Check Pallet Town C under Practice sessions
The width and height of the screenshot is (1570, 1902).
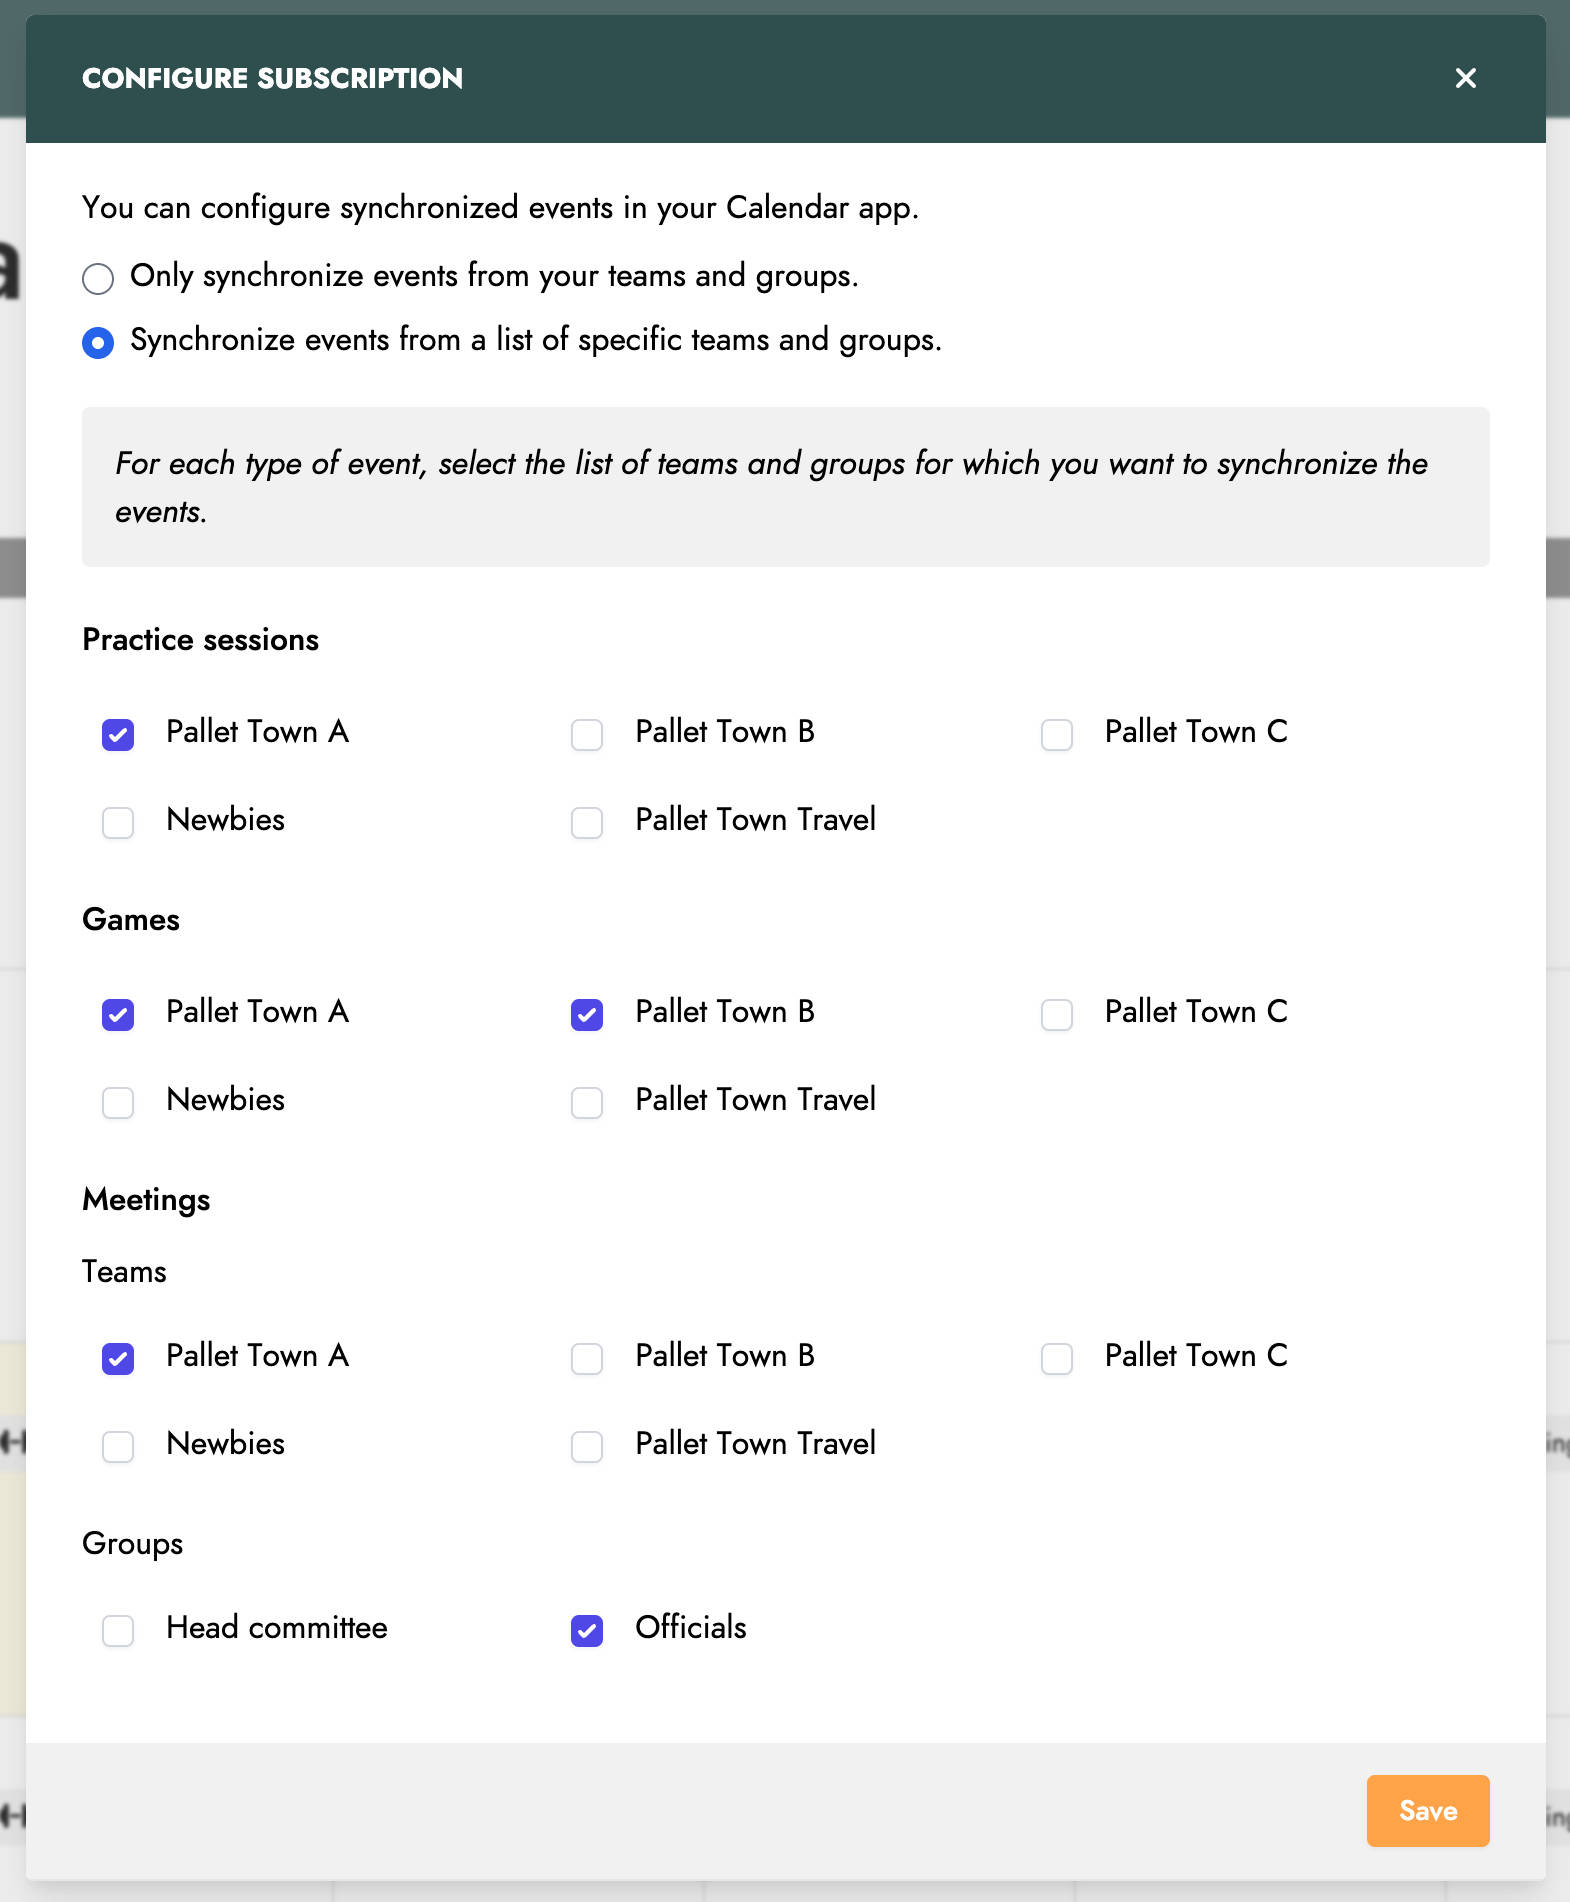[1057, 735]
